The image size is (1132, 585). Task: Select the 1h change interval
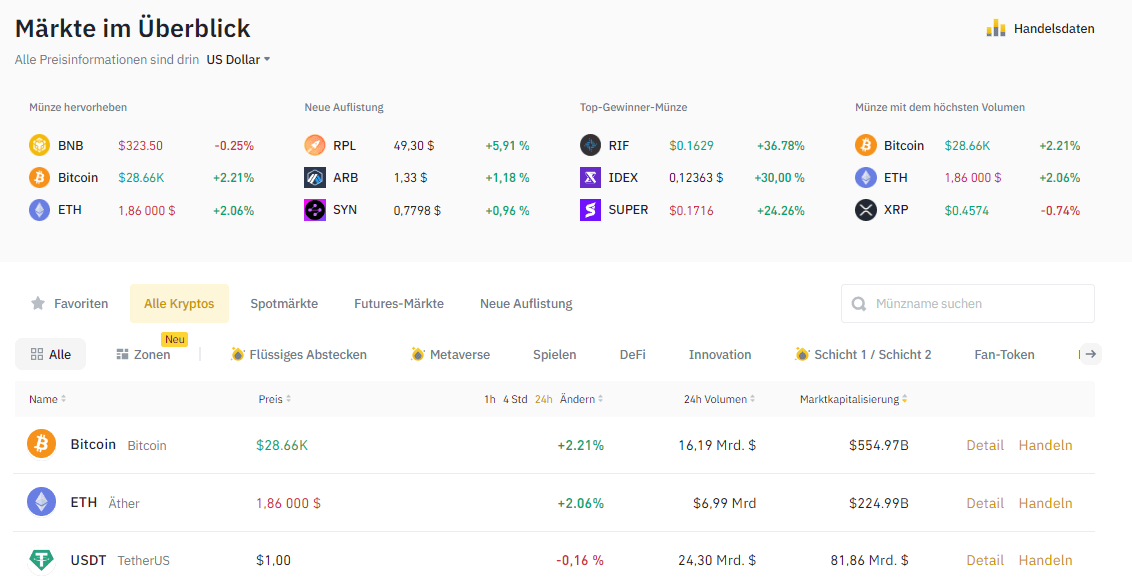tap(489, 399)
